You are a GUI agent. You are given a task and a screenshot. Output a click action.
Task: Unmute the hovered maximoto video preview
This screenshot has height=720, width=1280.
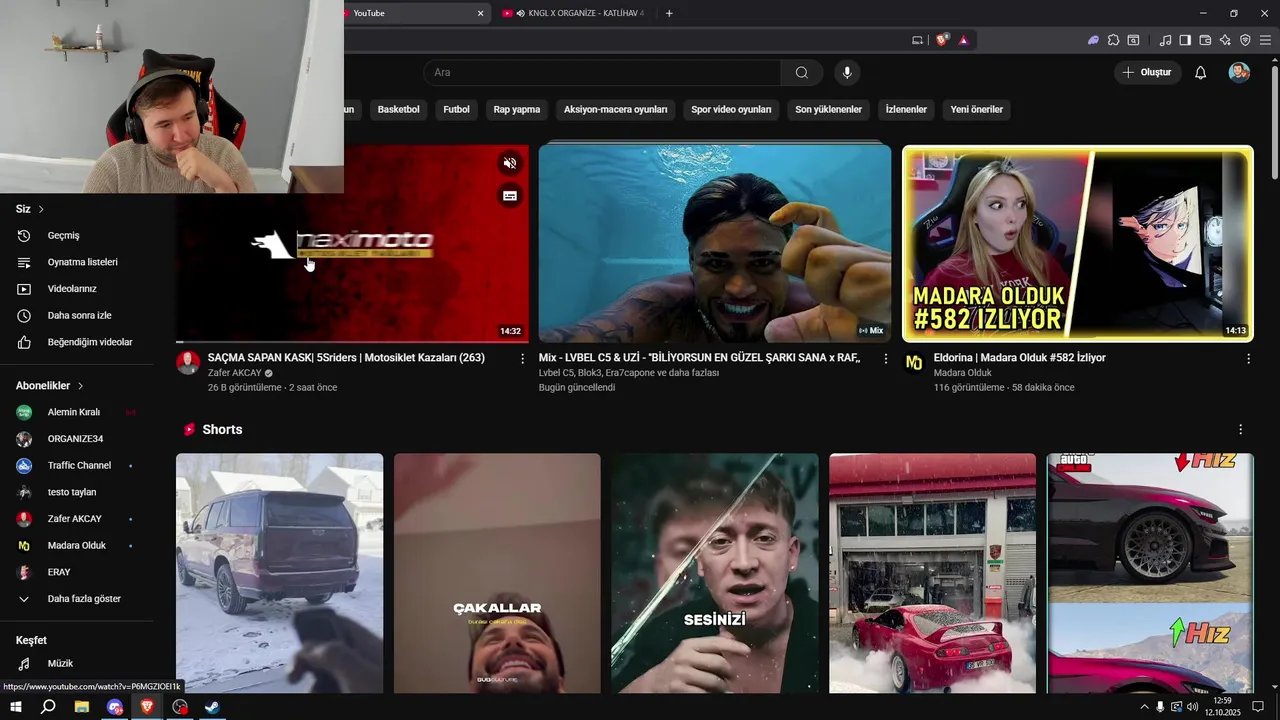pos(510,163)
